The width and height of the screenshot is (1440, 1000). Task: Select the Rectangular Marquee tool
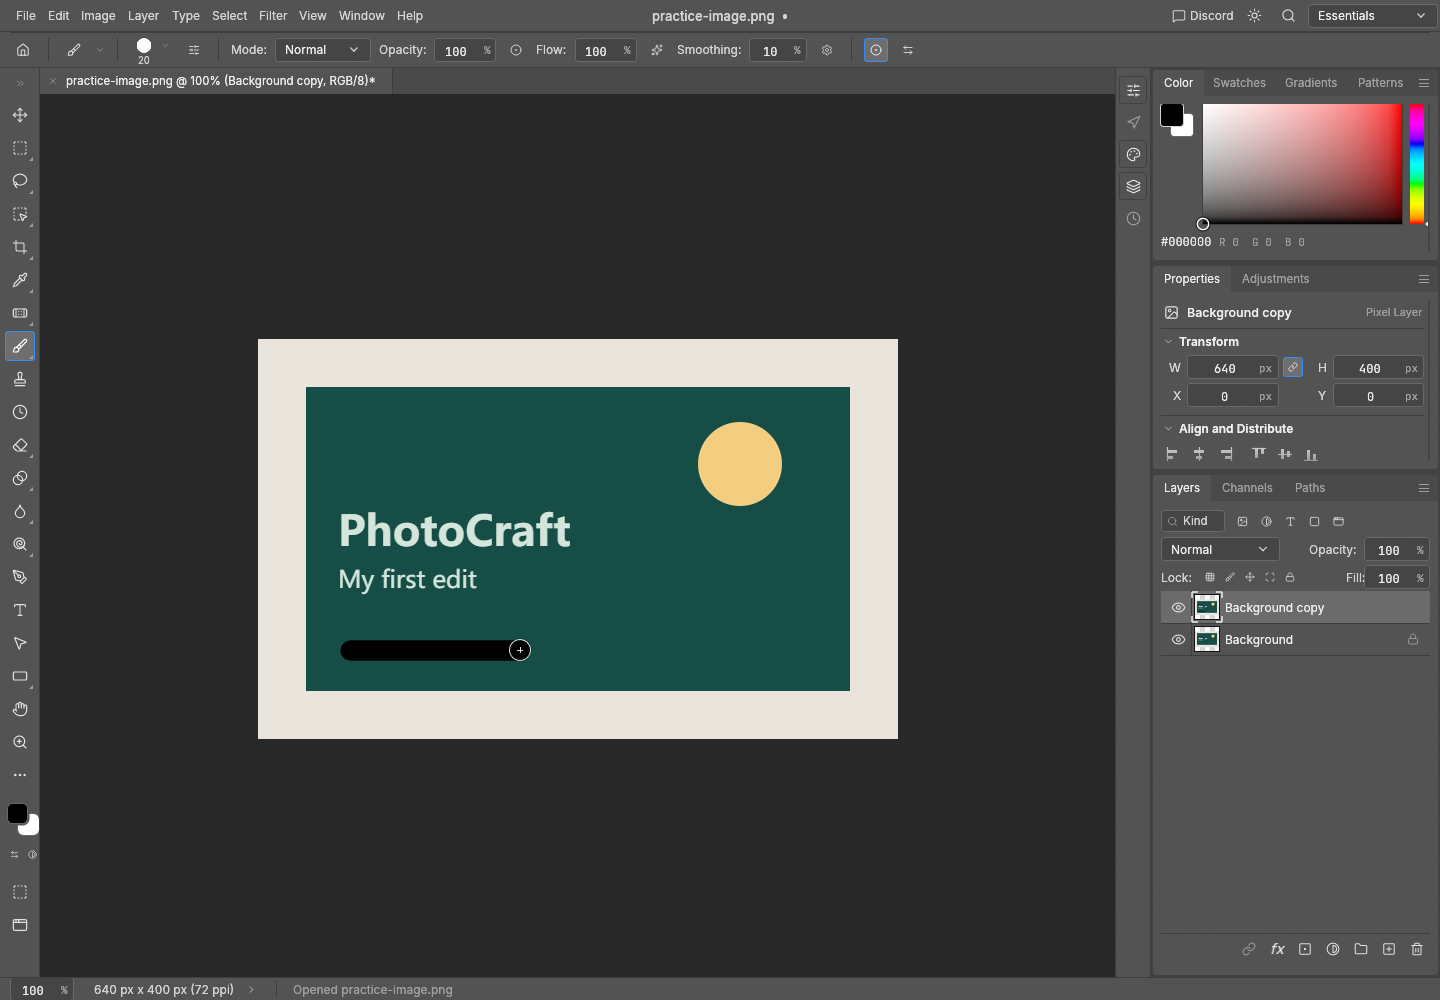(x=20, y=148)
